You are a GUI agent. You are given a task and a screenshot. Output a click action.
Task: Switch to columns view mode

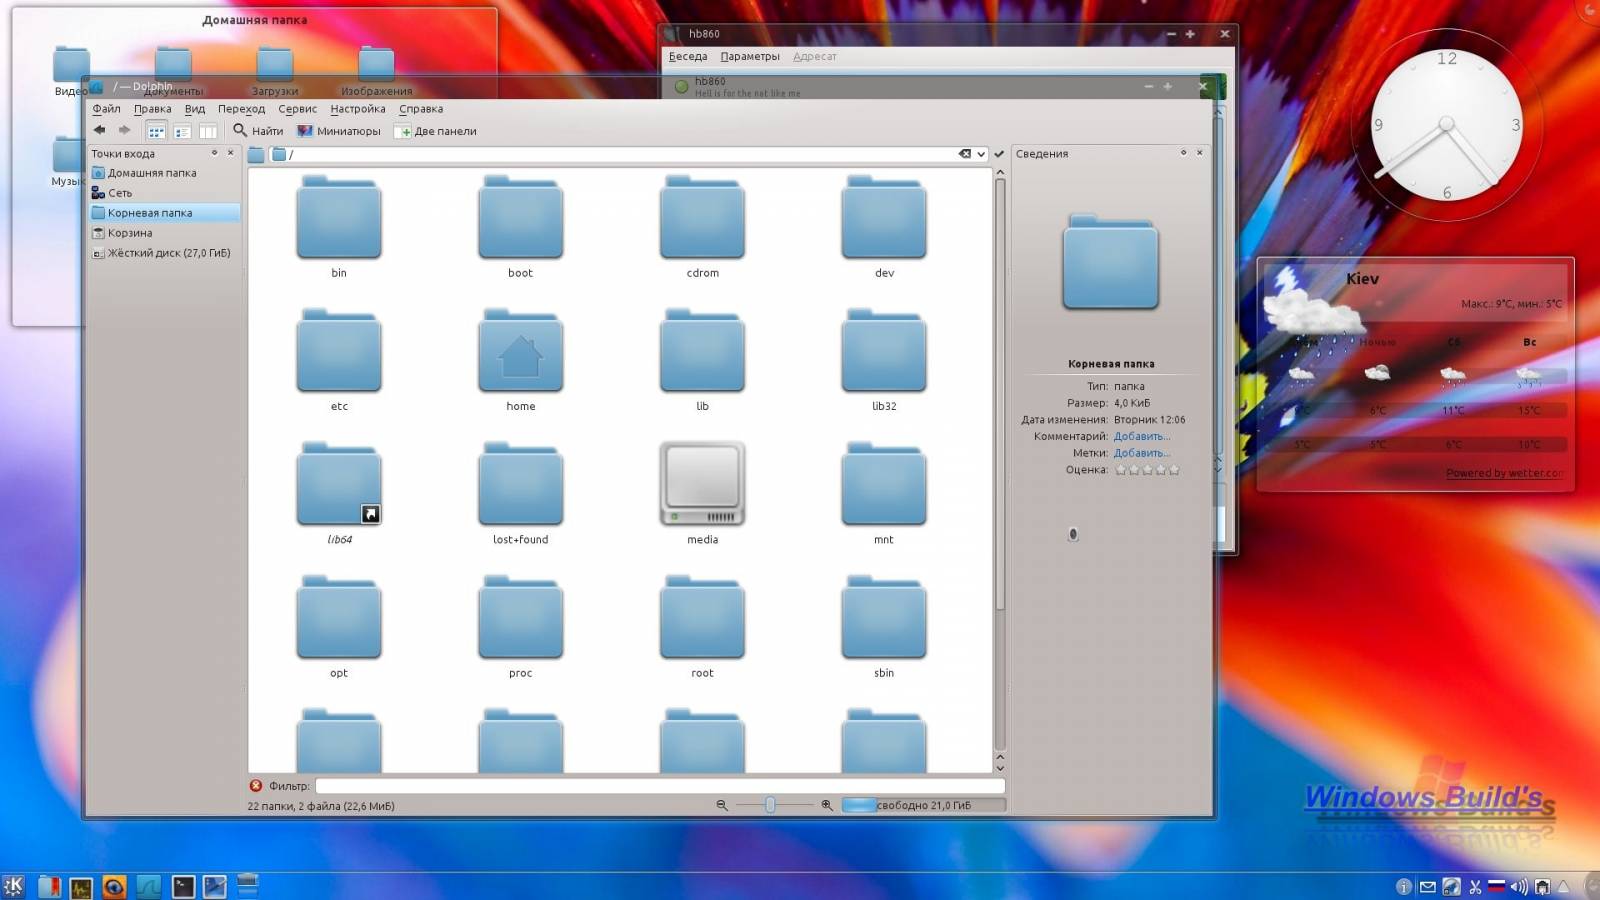pos(208,131)
